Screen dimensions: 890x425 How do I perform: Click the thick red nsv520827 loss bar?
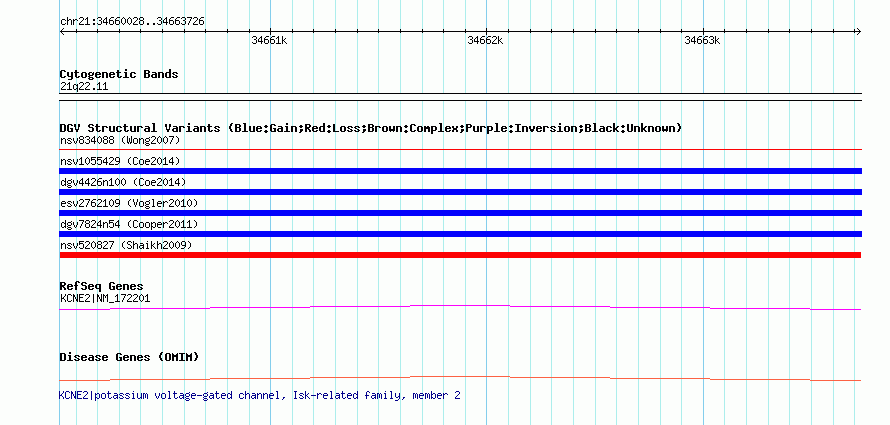click(460, 255)
